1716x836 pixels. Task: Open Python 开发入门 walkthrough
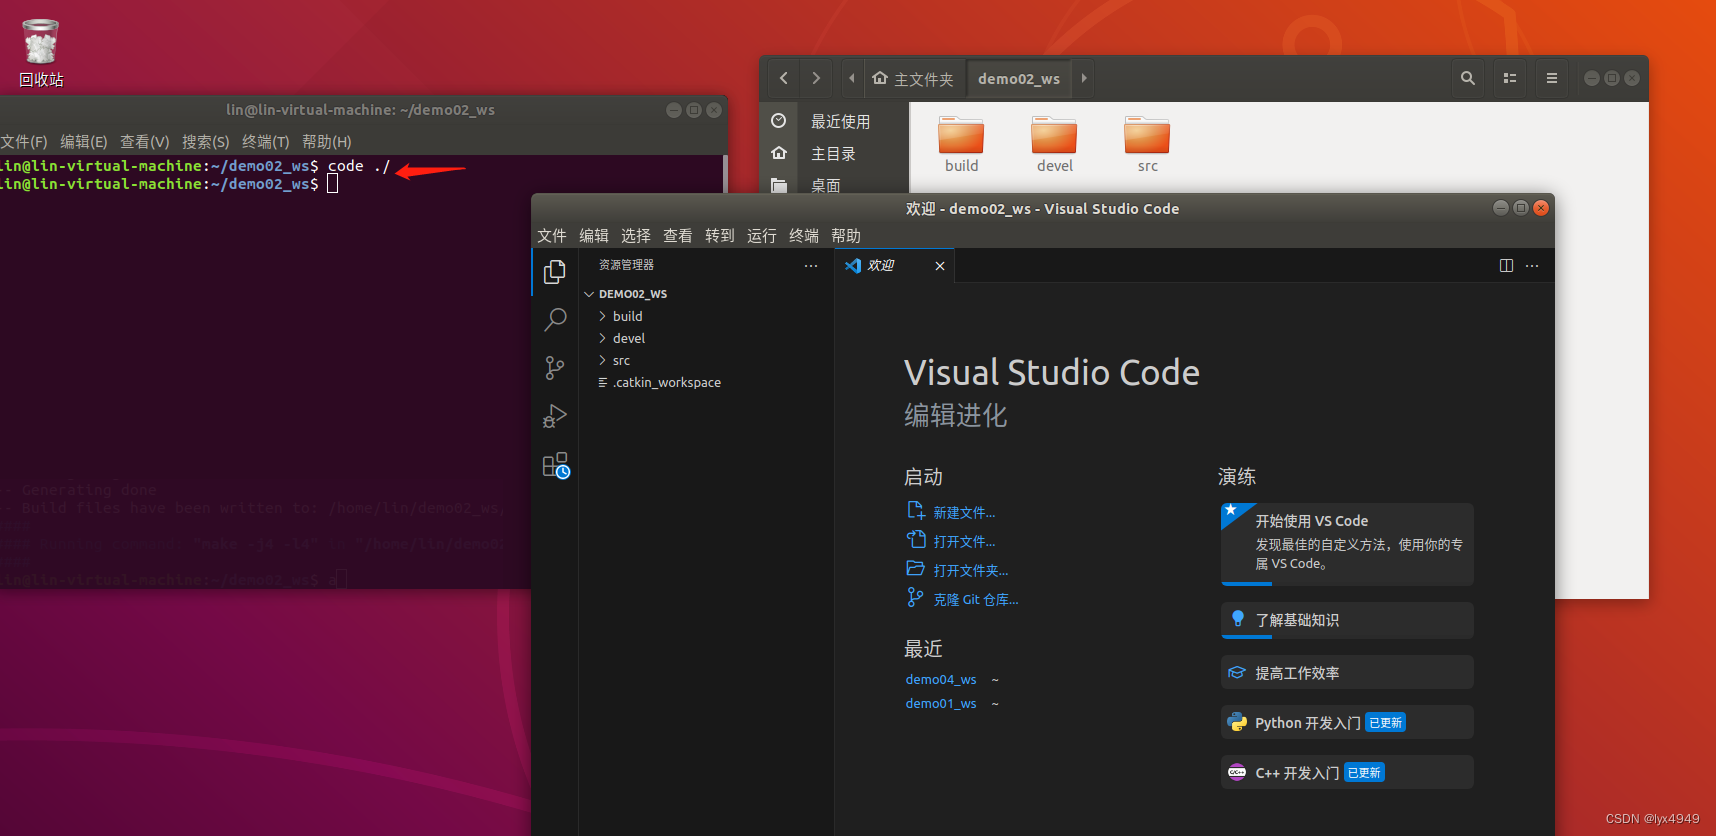(1347, 722)
